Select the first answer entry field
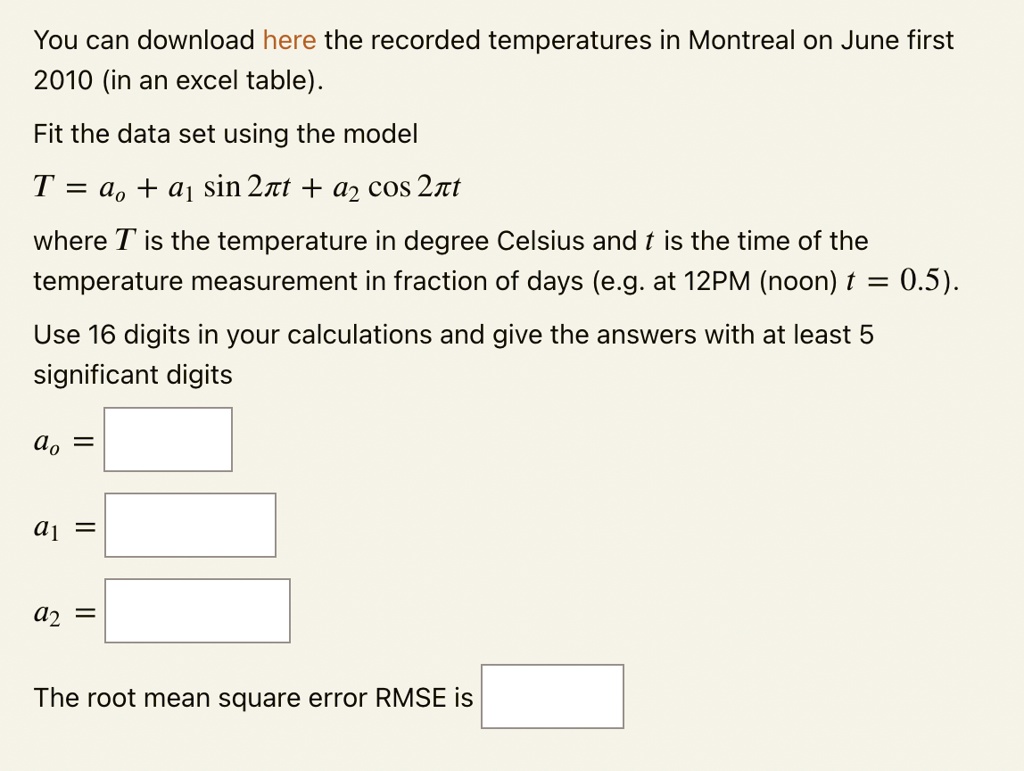 point(167,439)
